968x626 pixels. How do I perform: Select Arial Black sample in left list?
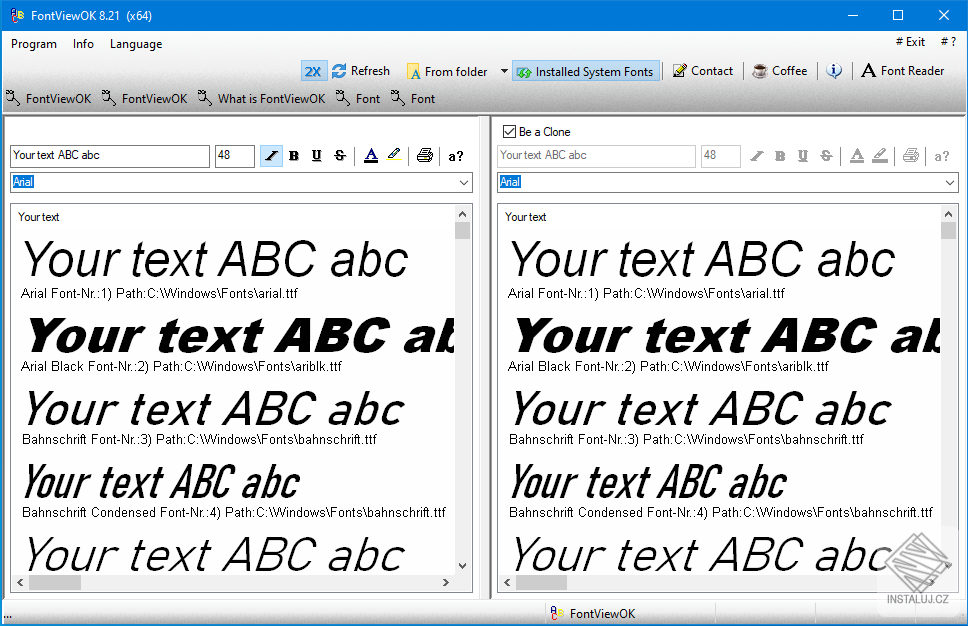(241, 336)
